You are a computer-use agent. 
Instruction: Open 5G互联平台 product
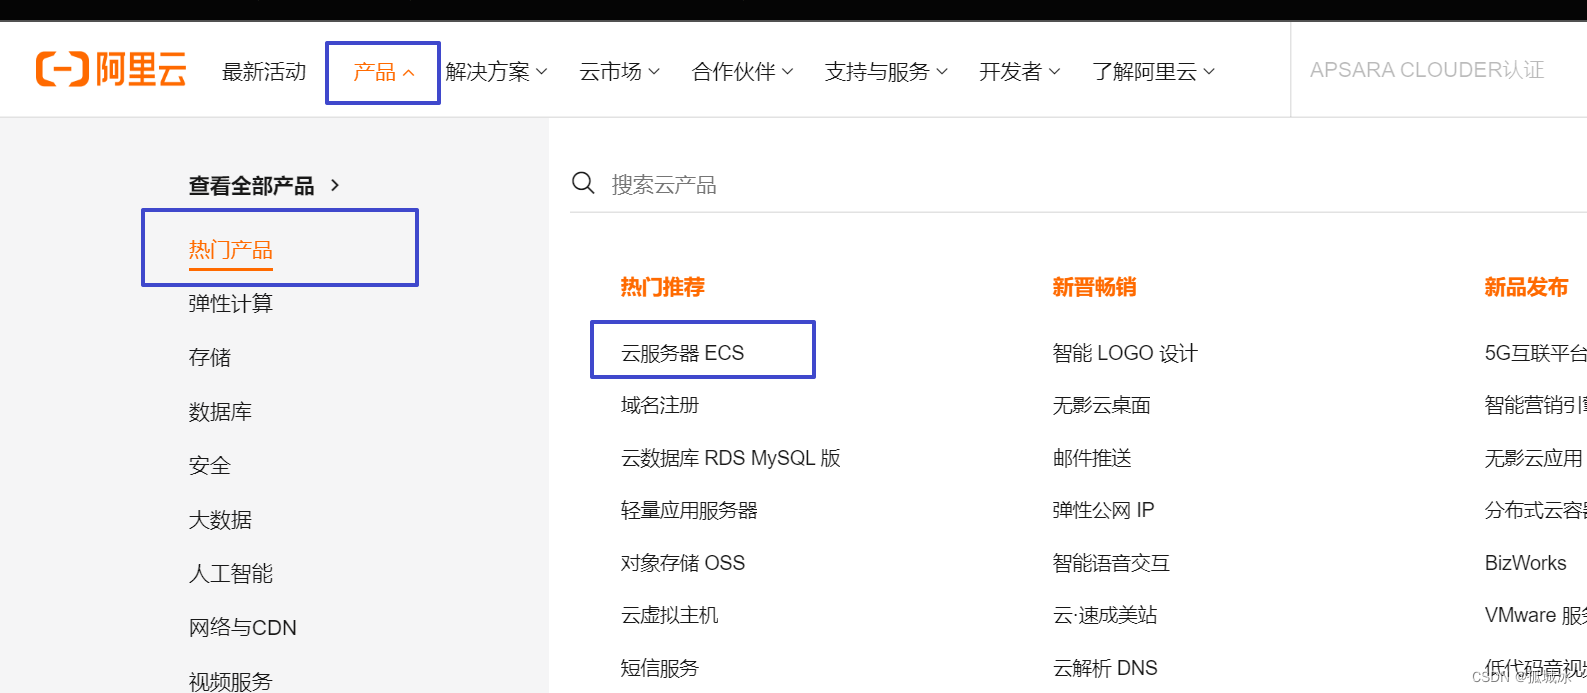[x=1536, y=353]
